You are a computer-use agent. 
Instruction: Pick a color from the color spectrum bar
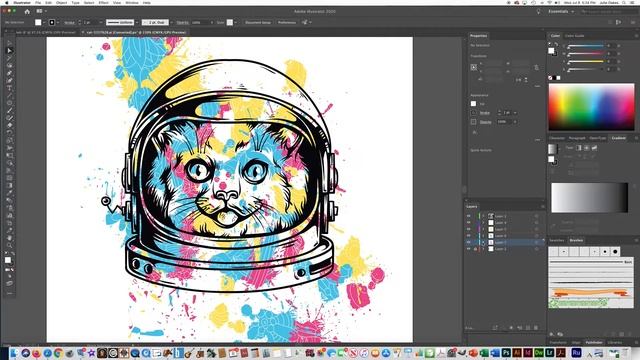pyautogui.click(x=591, y=107)
